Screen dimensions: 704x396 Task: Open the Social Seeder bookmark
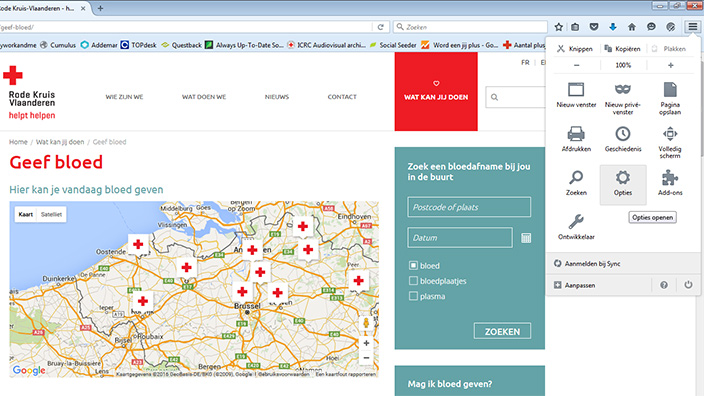(393, 45)
